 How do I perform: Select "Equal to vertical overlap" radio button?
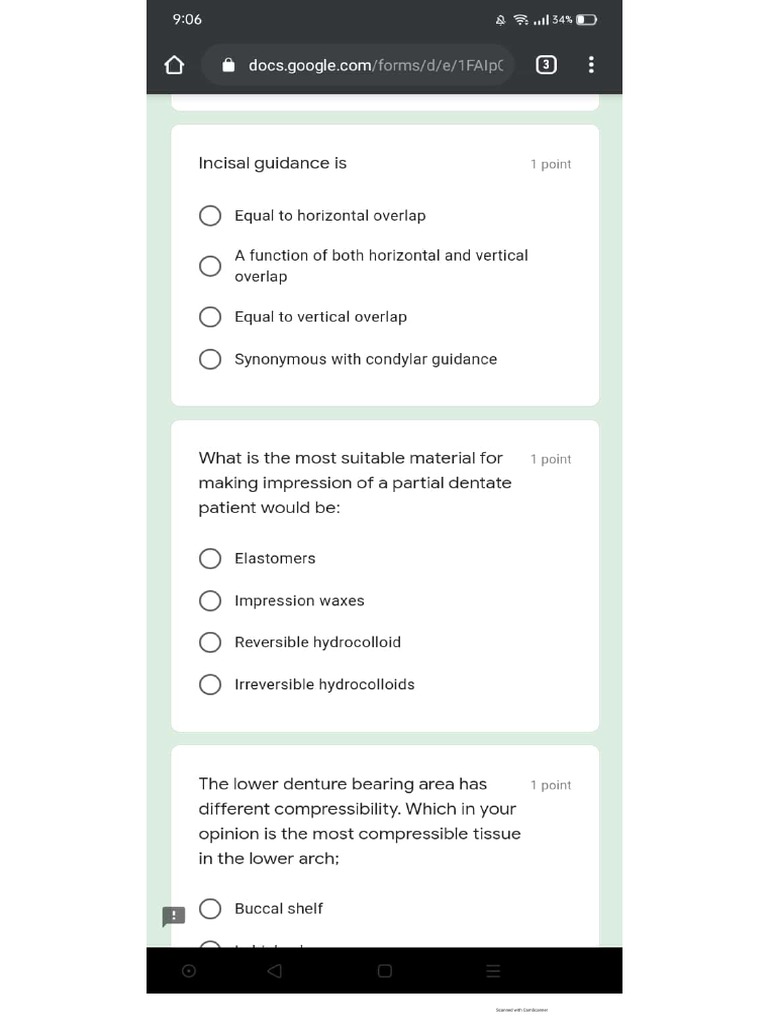tap(210, 317)
